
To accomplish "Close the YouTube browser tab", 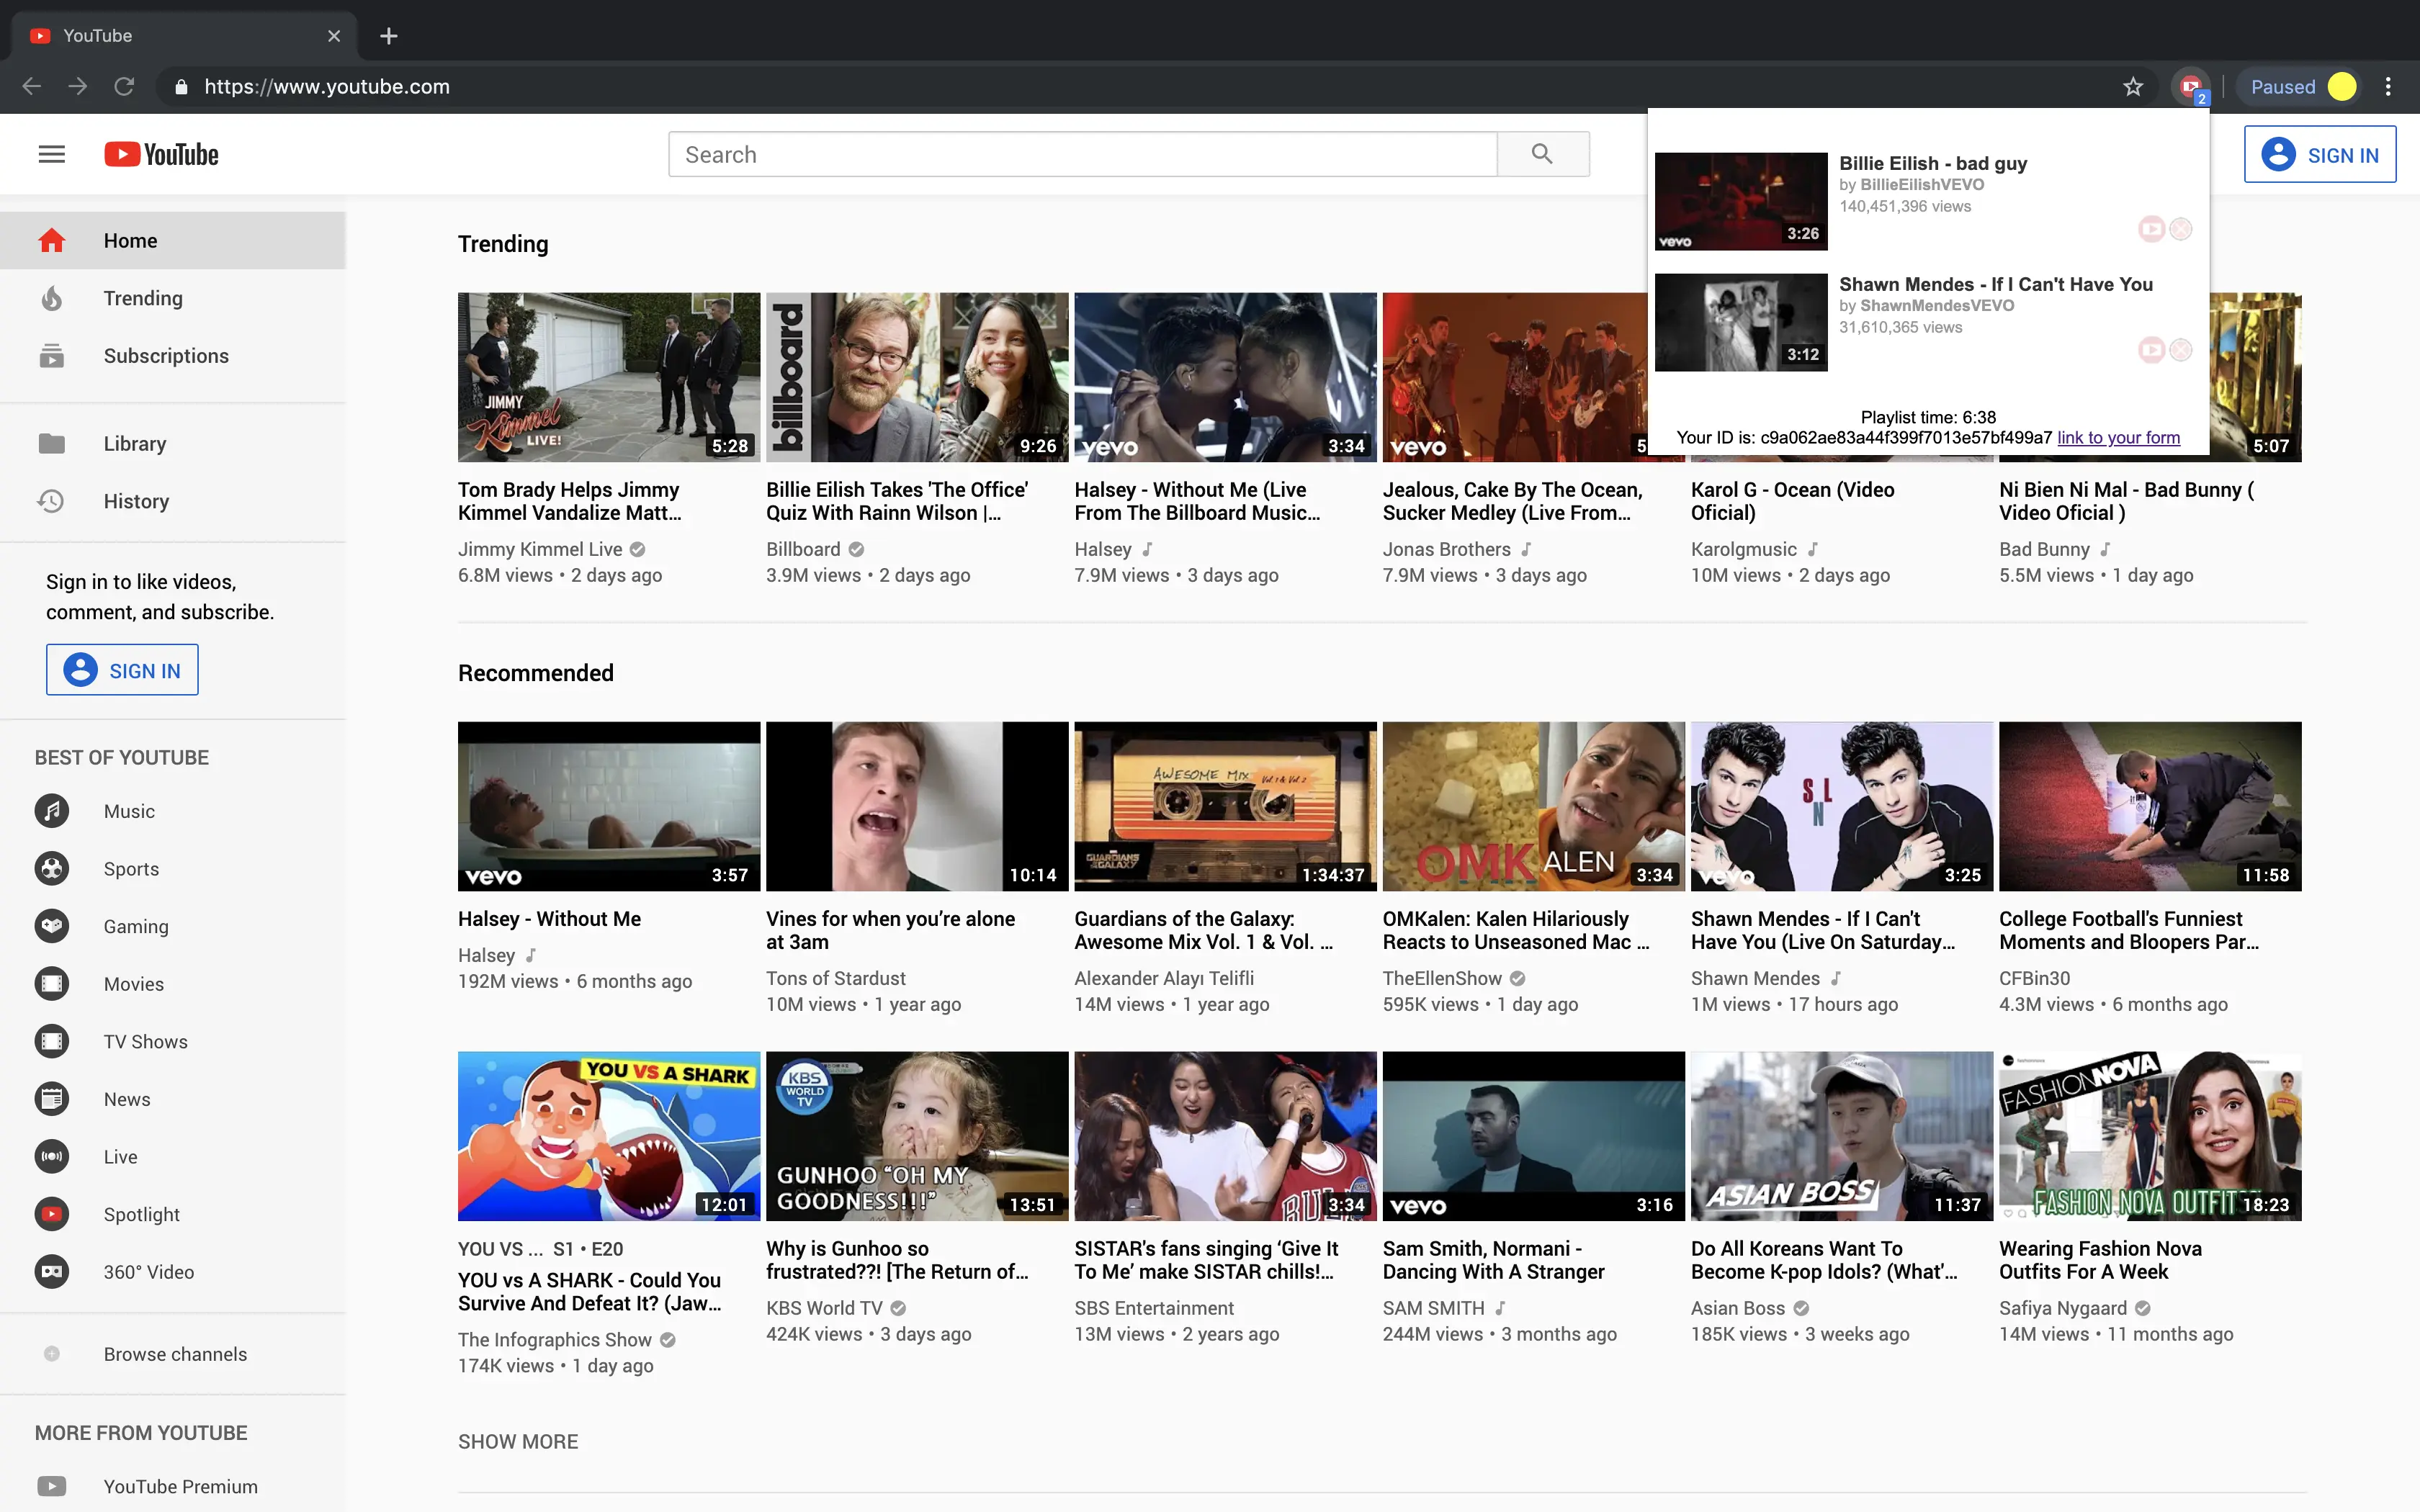I will (x=334, y=36).
